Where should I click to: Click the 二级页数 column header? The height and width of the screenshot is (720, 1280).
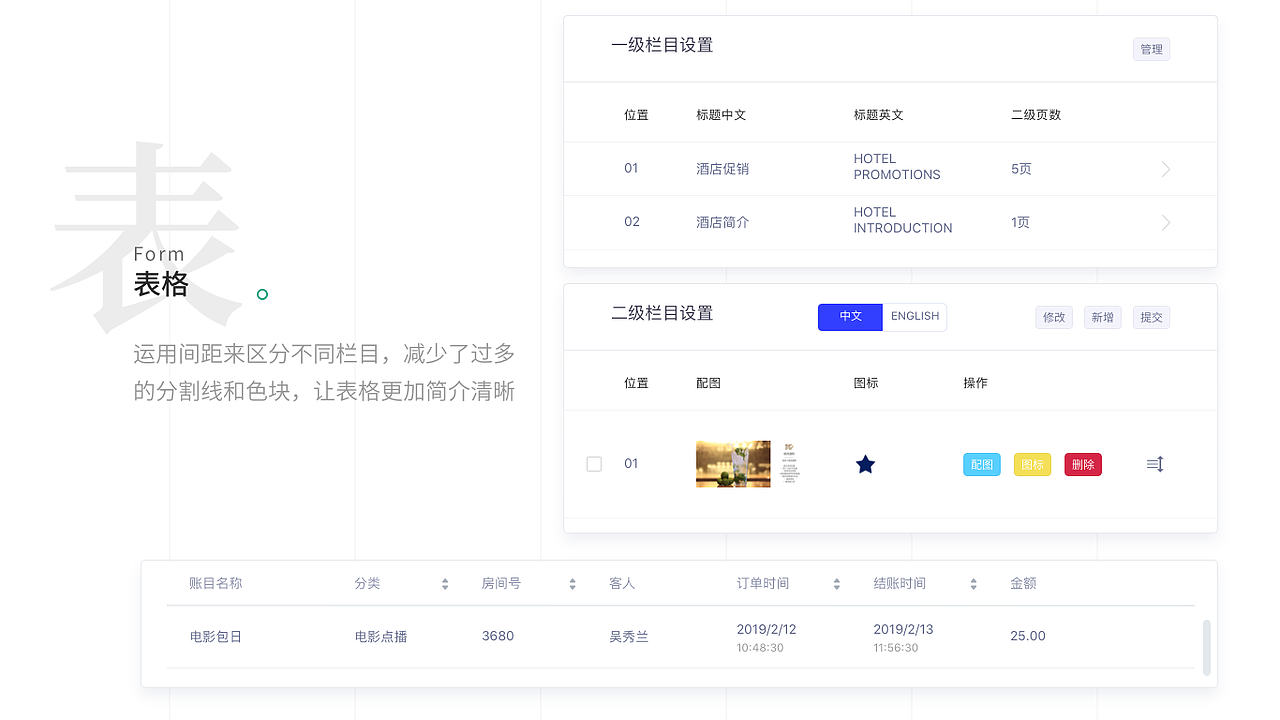(x=1036, y=115)
